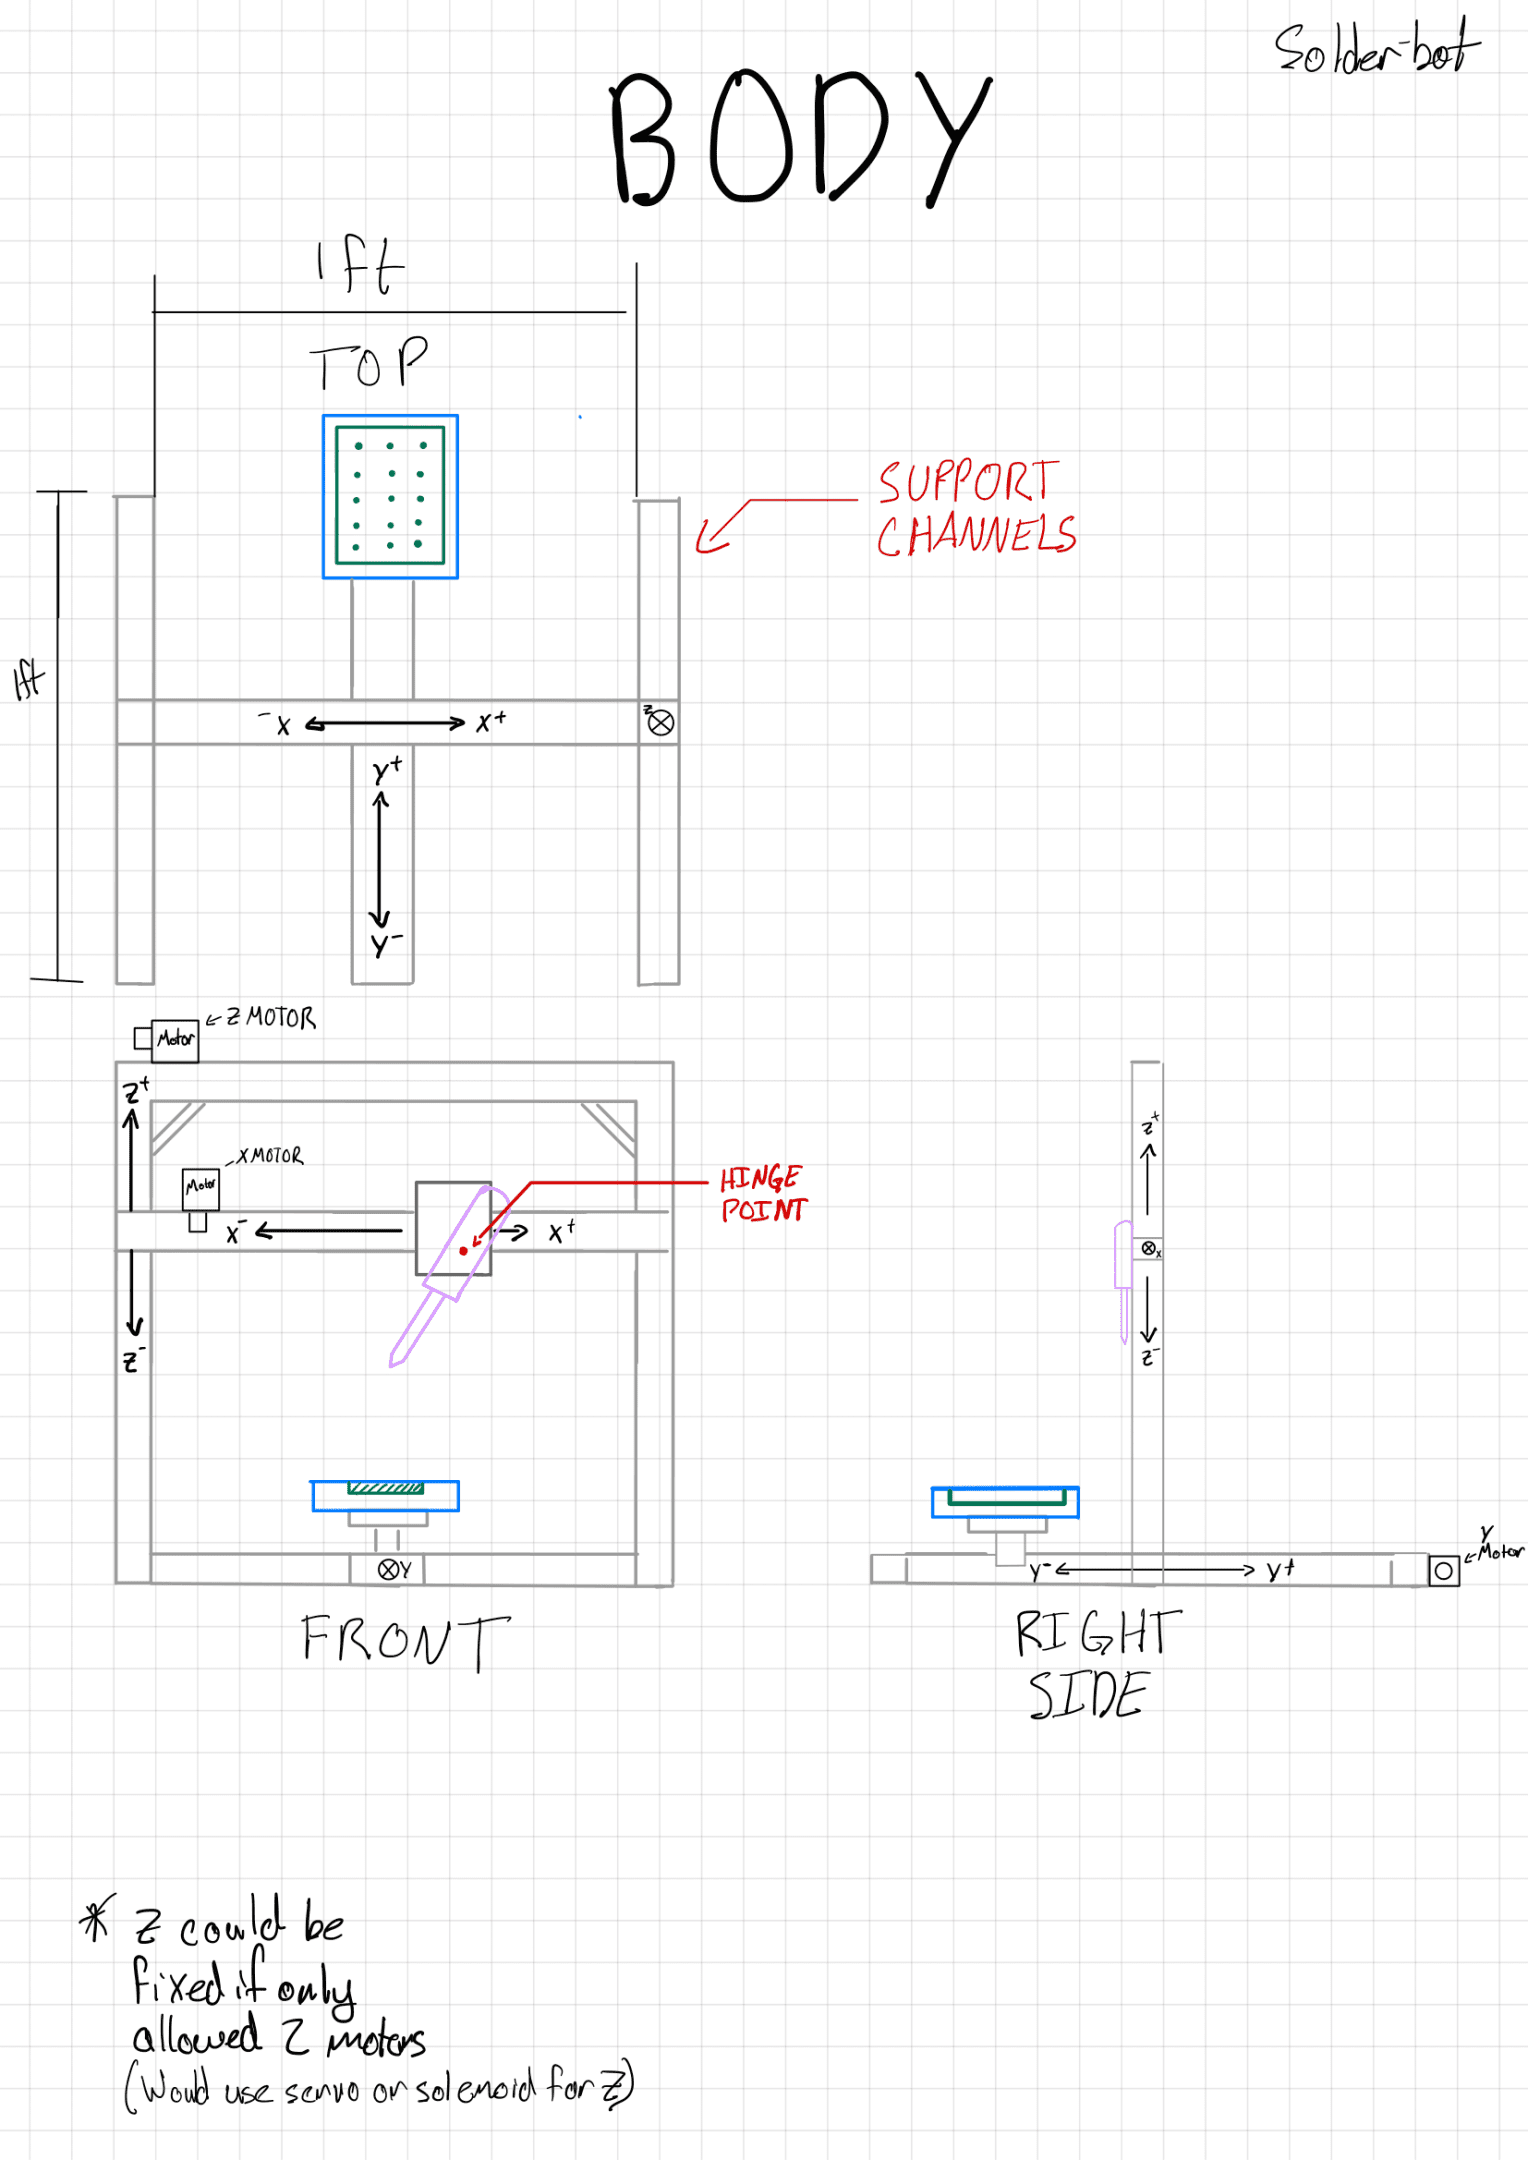1528x2160 pixels.
Task: Select the blue board holder in front view
Action: tap(385, 1496)
